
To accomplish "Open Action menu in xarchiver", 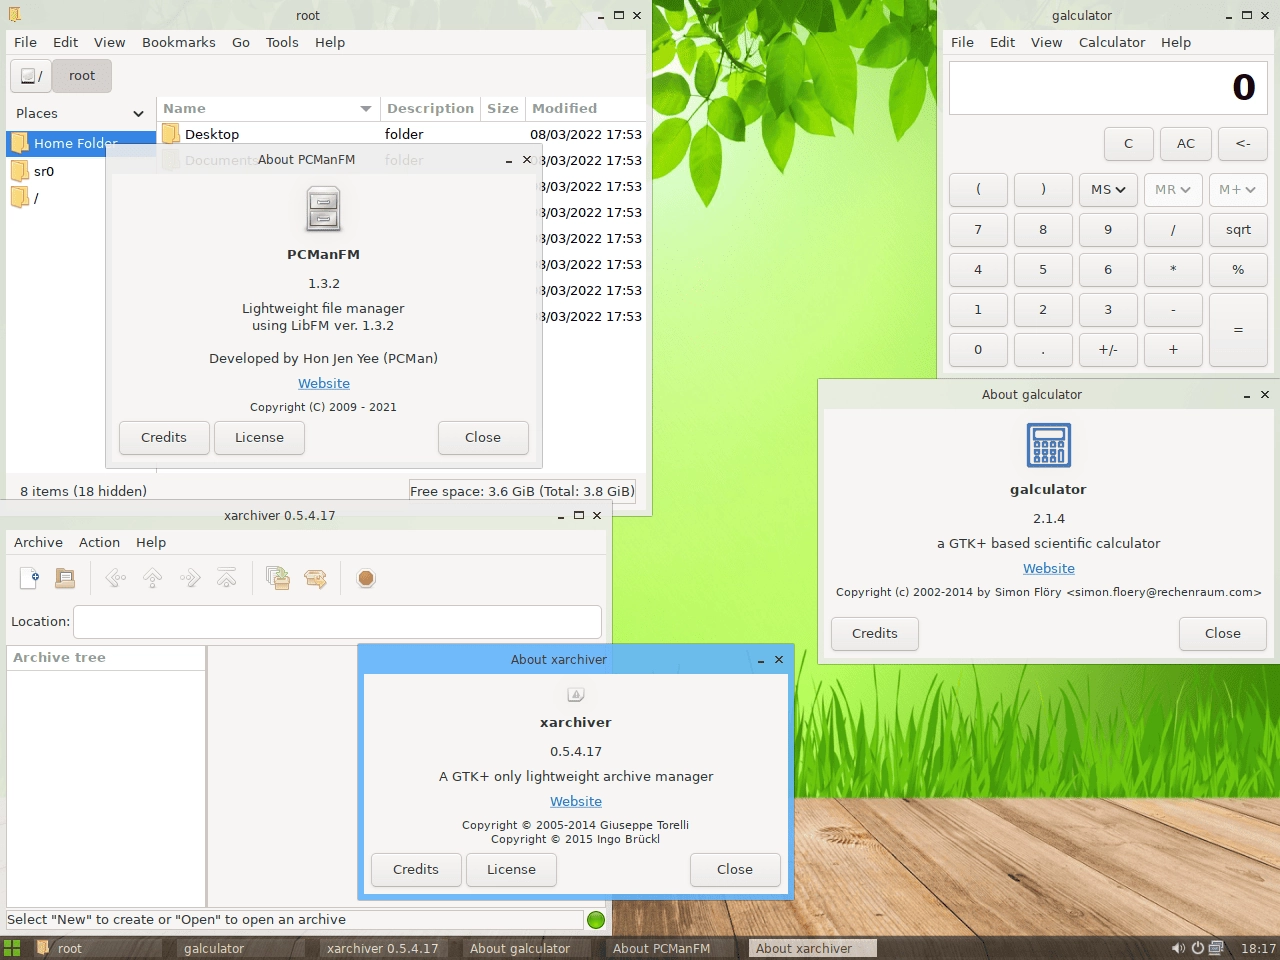I will coord(99,542).
